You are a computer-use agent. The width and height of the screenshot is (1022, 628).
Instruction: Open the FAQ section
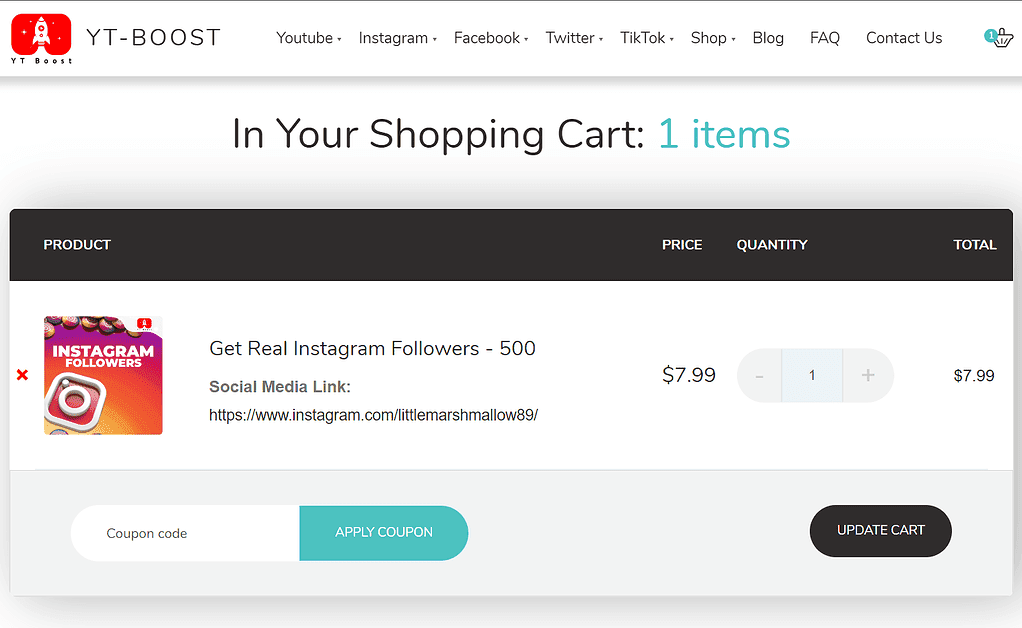[x=824, y=38]
